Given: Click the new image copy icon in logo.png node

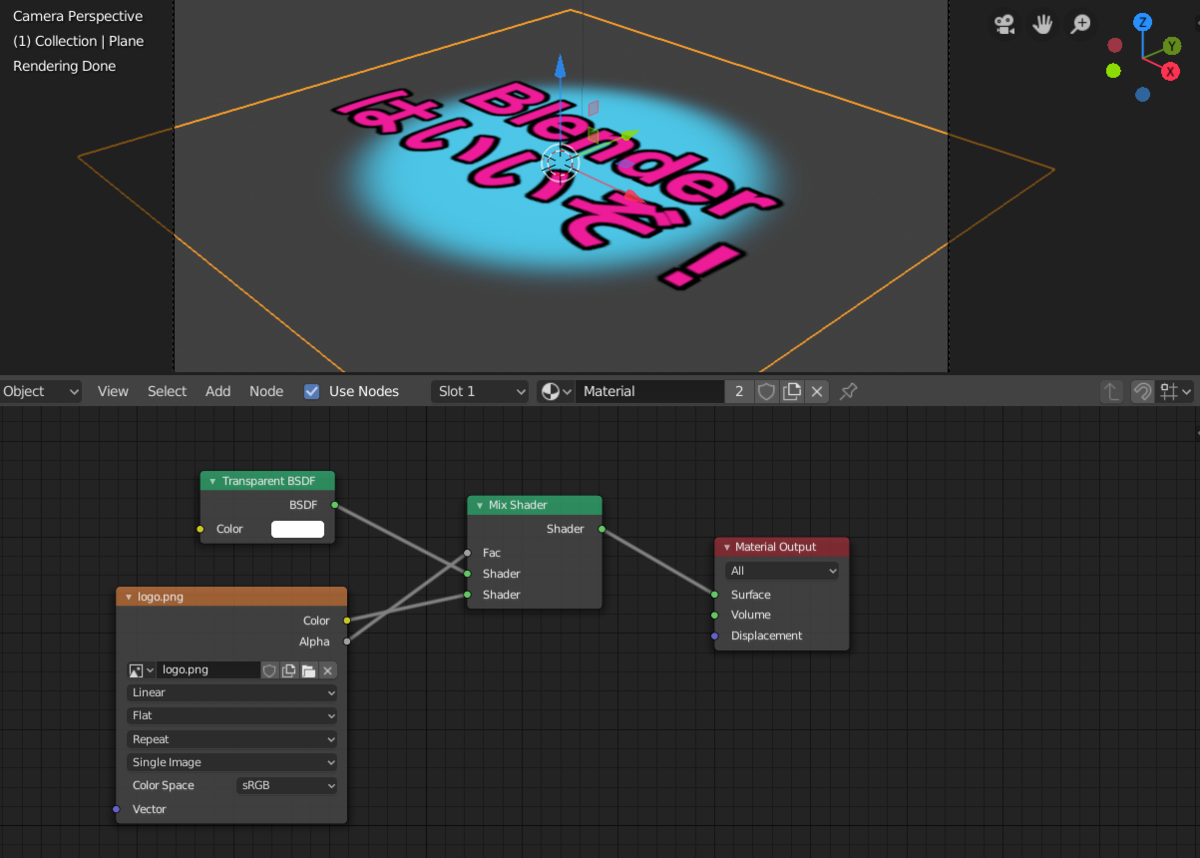Looking at the screenshot, I should (289, 670).
